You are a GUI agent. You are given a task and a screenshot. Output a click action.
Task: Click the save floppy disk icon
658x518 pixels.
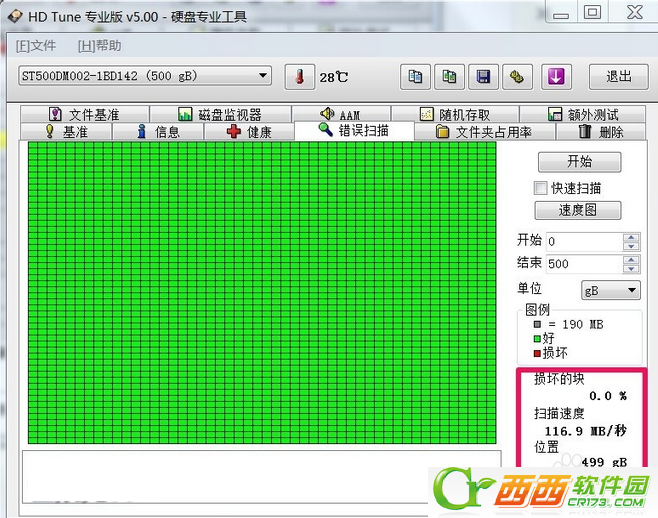(483, 77)
